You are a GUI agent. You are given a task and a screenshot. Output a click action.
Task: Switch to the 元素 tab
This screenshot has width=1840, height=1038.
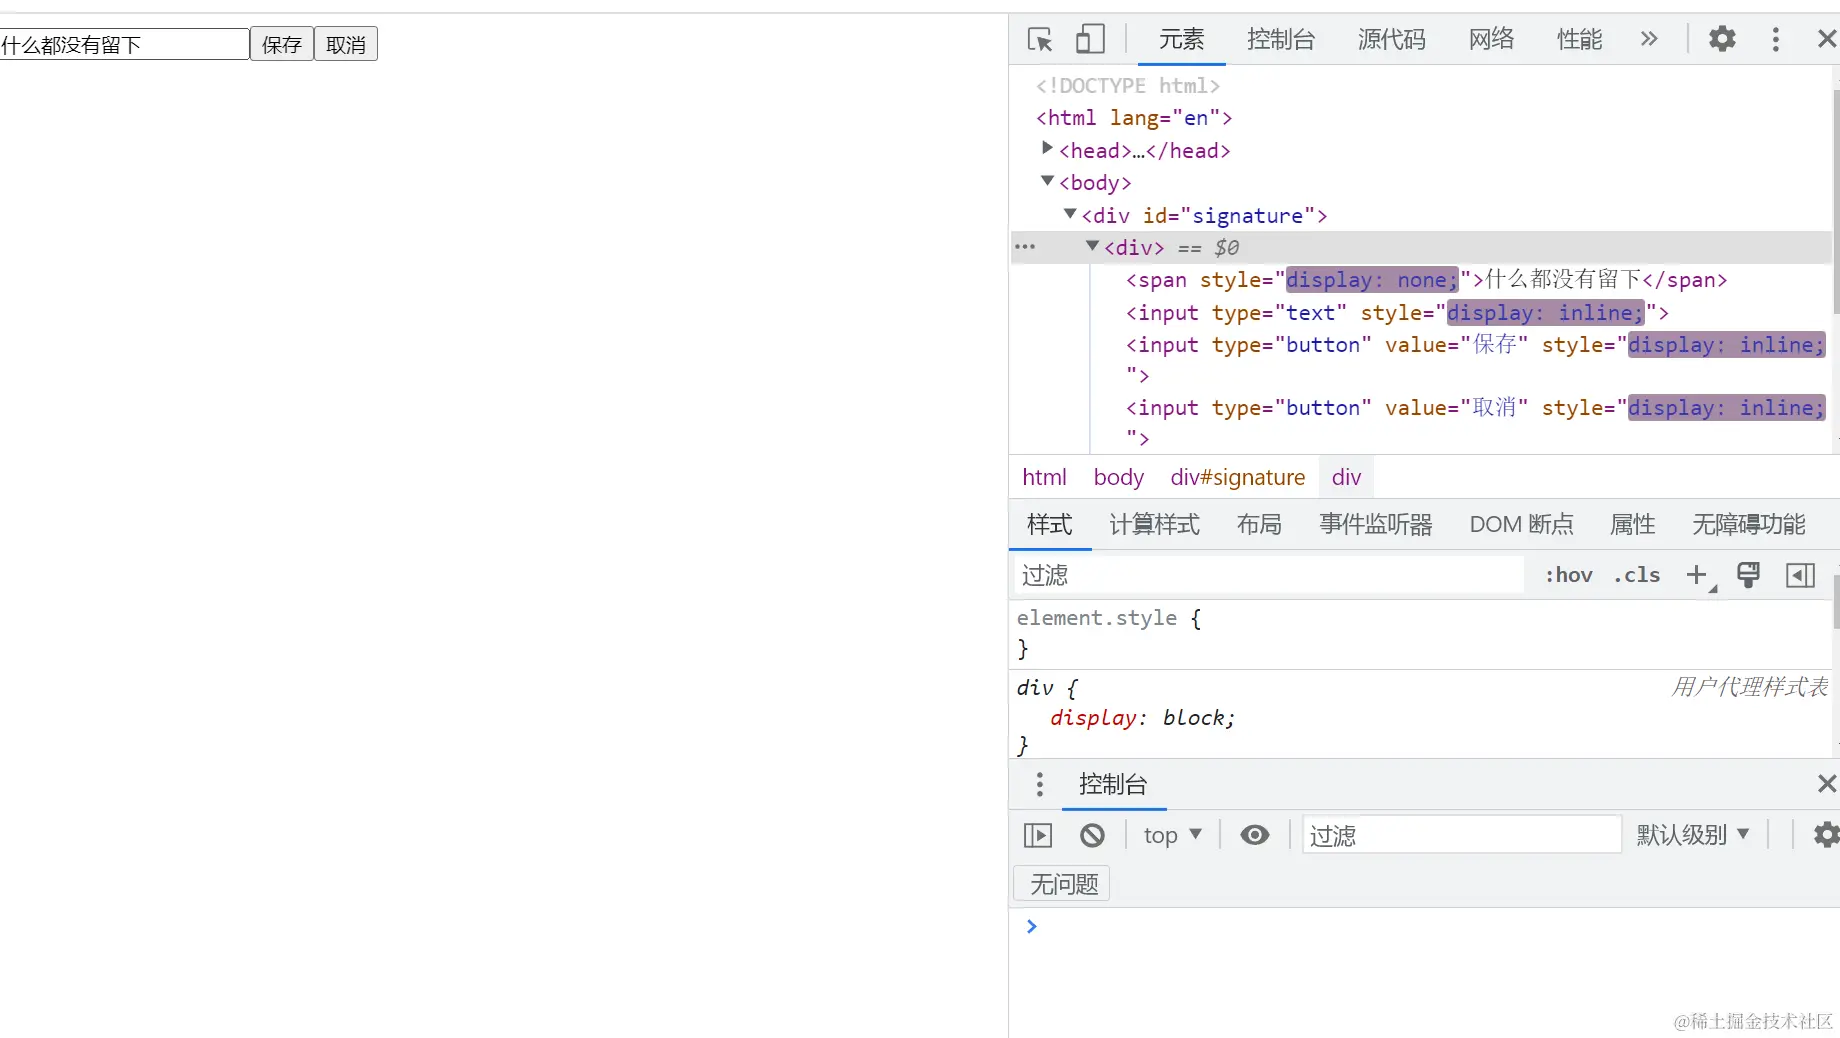pos(1181,39)
